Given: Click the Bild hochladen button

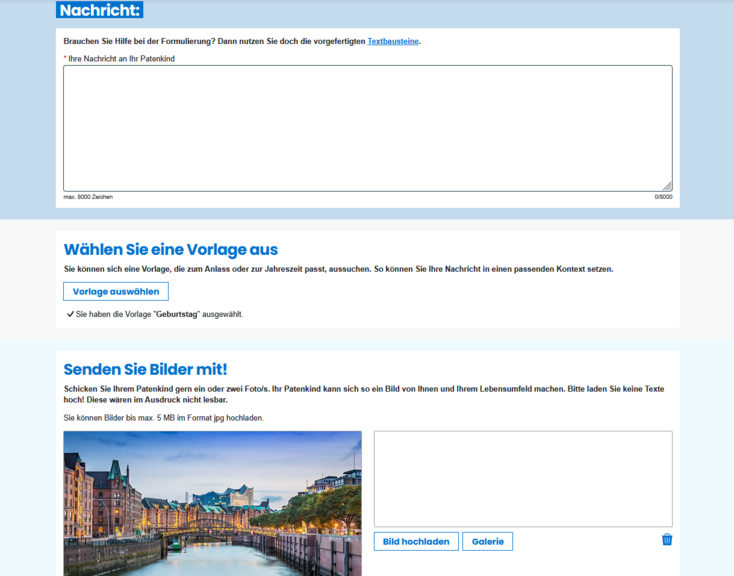Looking at the screenshot, I should point(416,541).
